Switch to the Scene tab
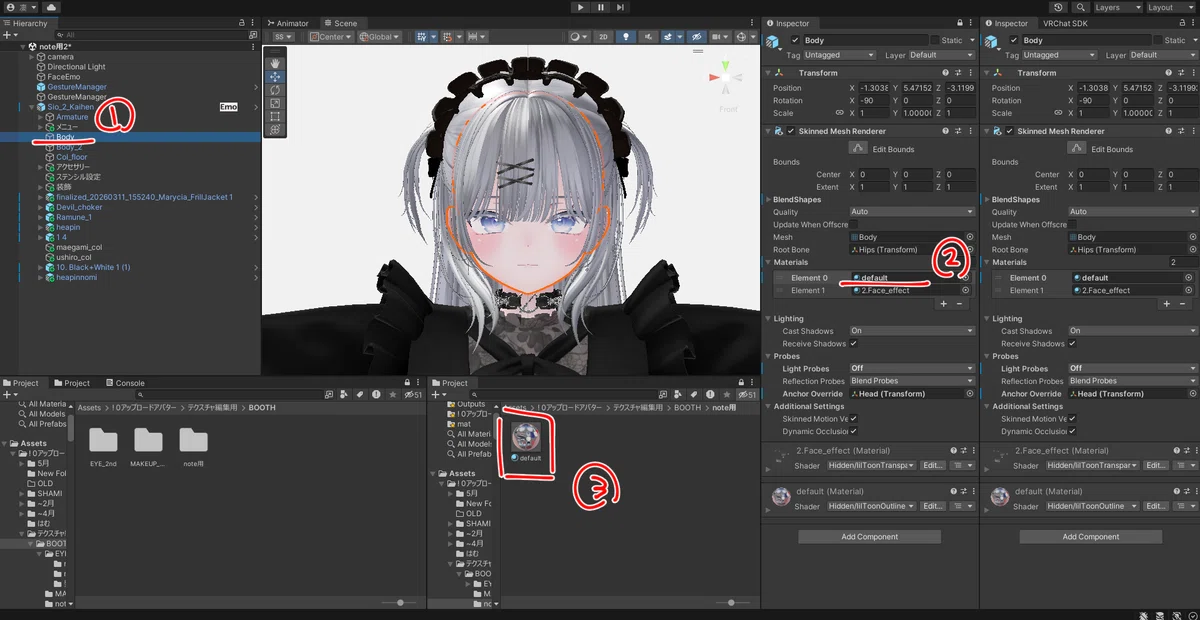1200x620 pixels. [341, 22]
